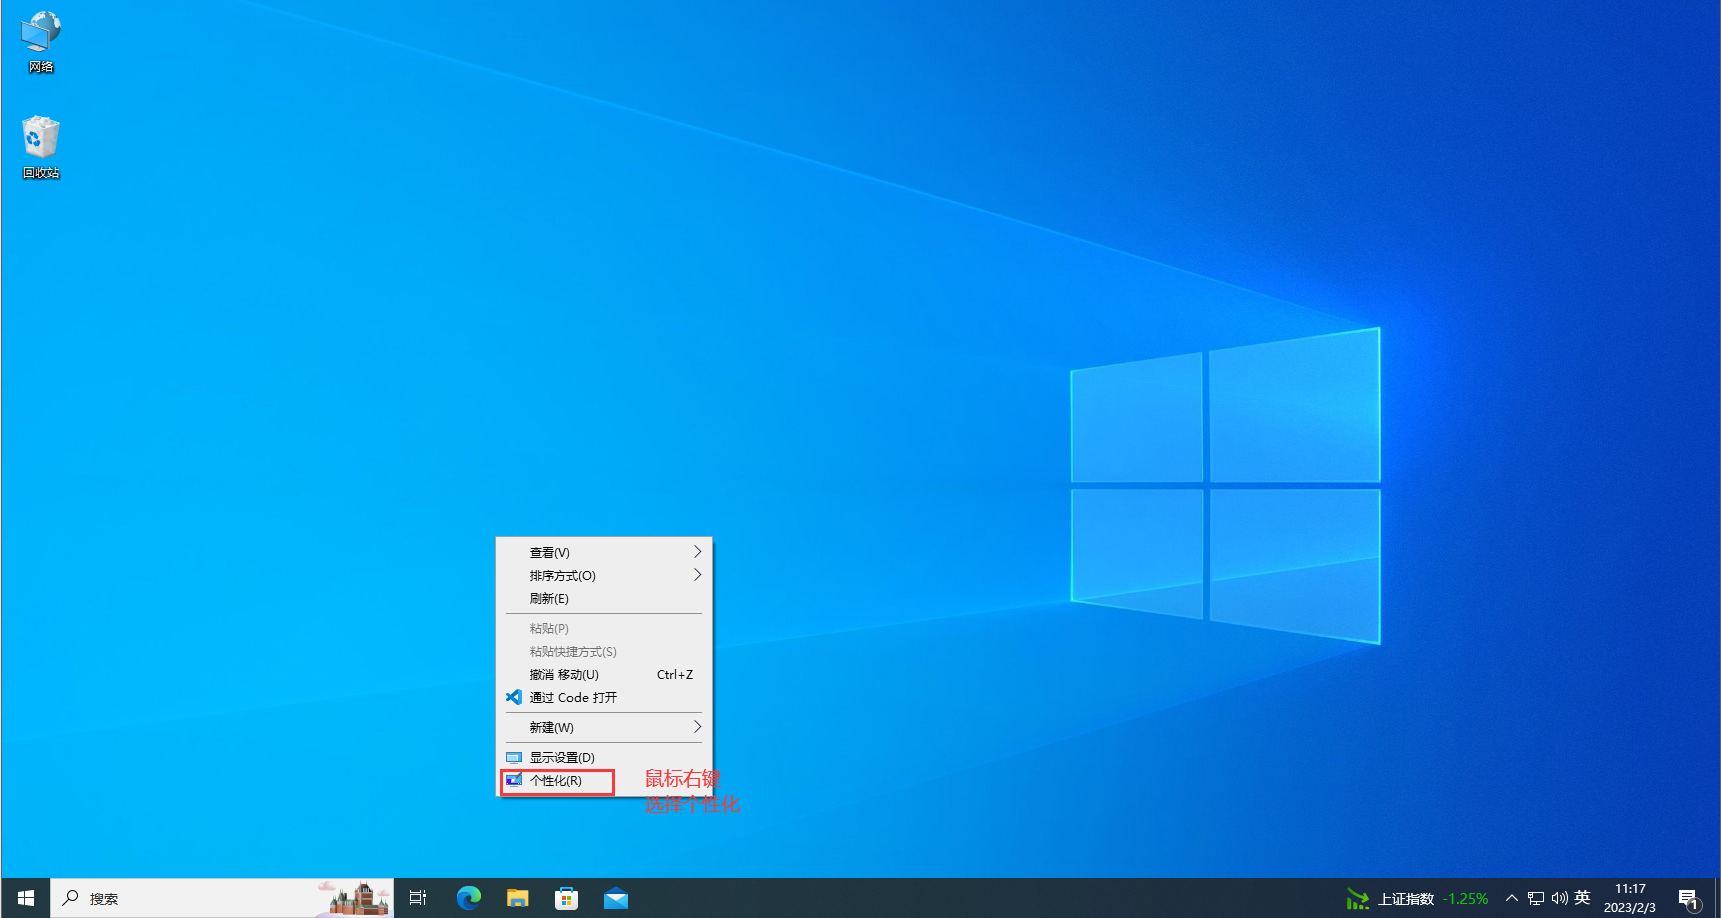Click the 上证指数 stock widget in the taskbar
This screenshot has height=918, width=1721.
click(1417, 898)
